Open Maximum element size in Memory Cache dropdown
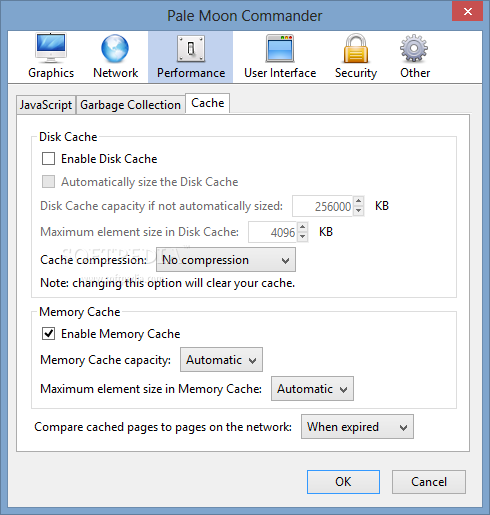The width and height of the screenshot is (490, 515). (312, 389)
